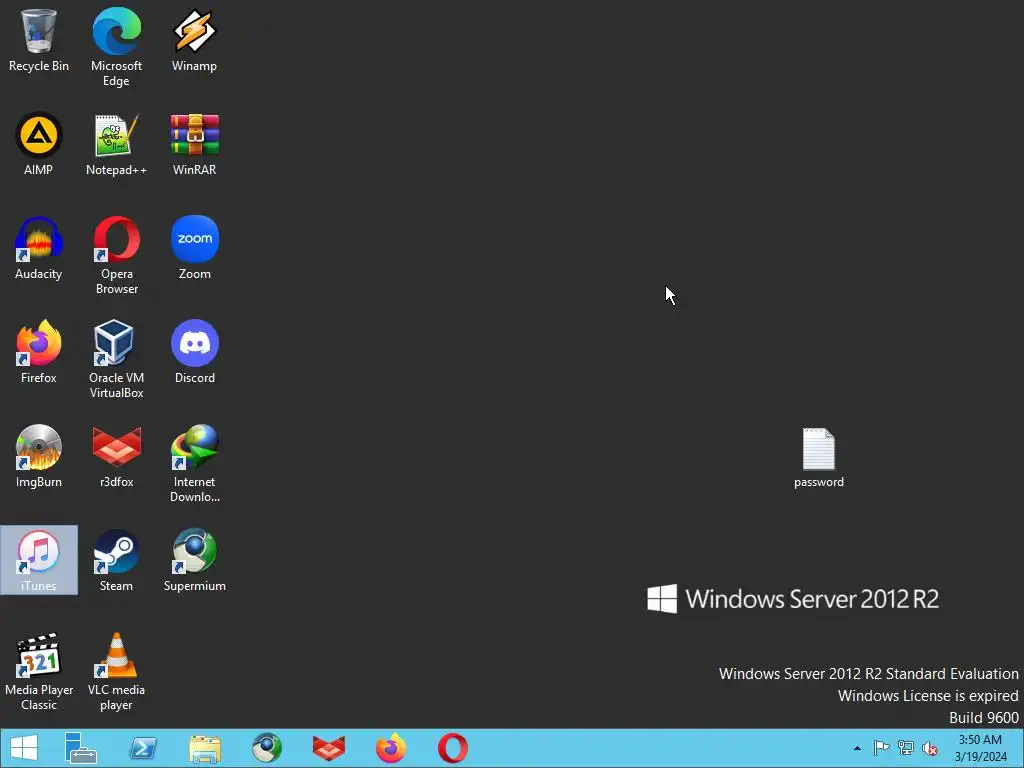Open the taskbar clock showing 3:50 AM

point(980,748)
